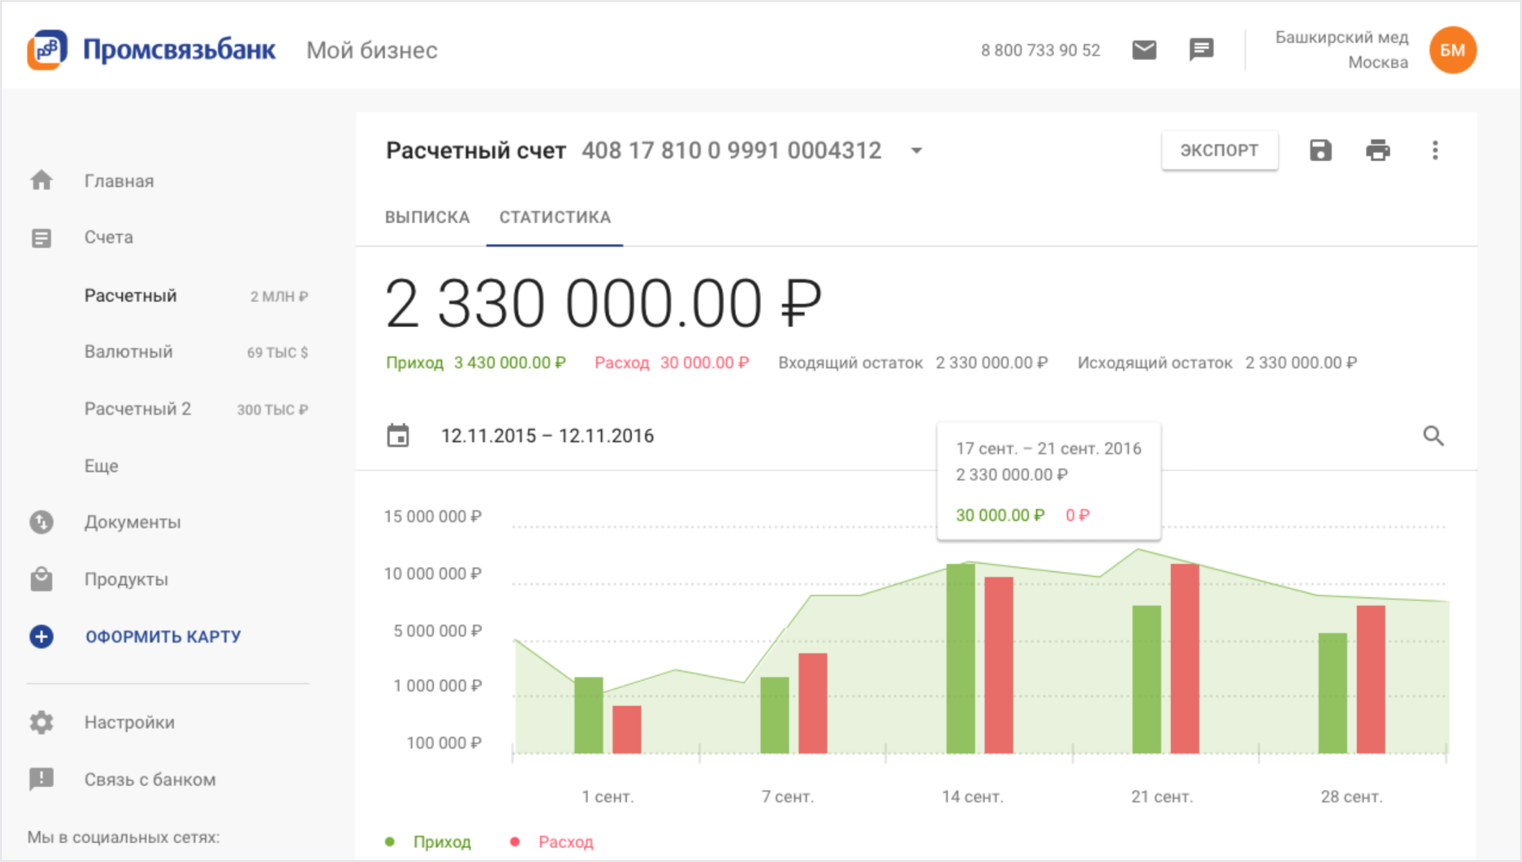Click the date range 12.11.2015 – 12.11.2016
Screen dimensions: 1522x862
[x=547, y=436]
